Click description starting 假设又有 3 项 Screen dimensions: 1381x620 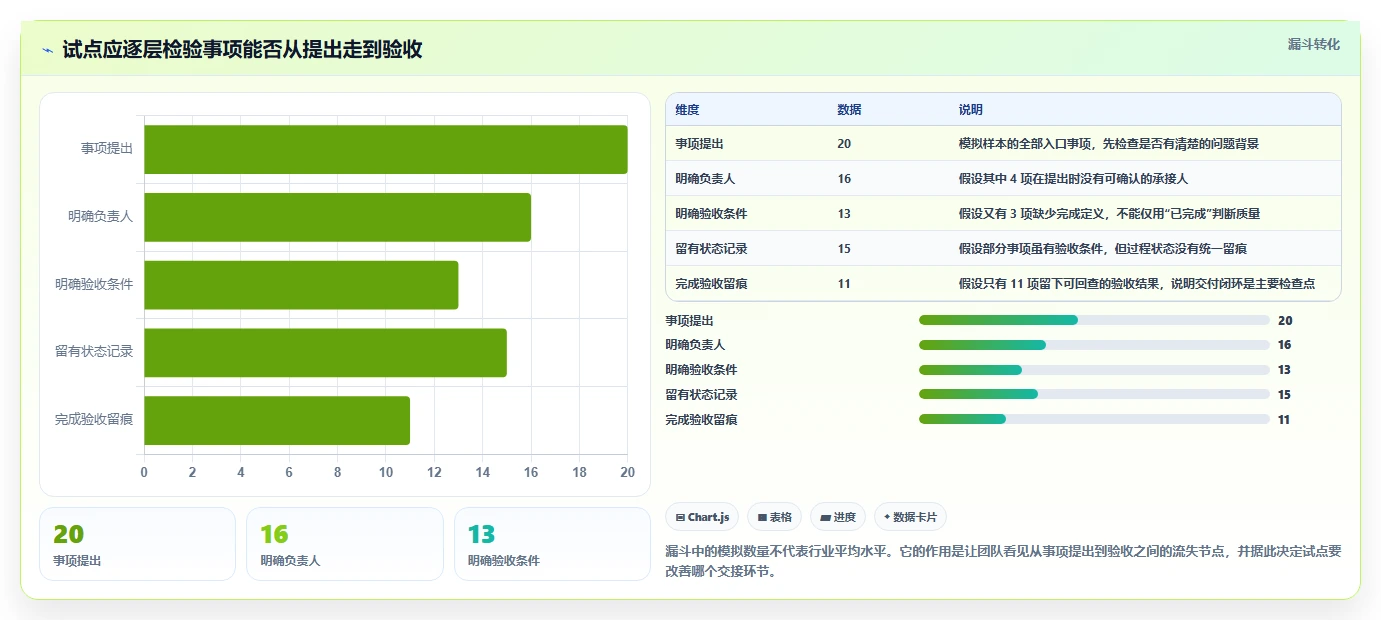pos(1109,214)
